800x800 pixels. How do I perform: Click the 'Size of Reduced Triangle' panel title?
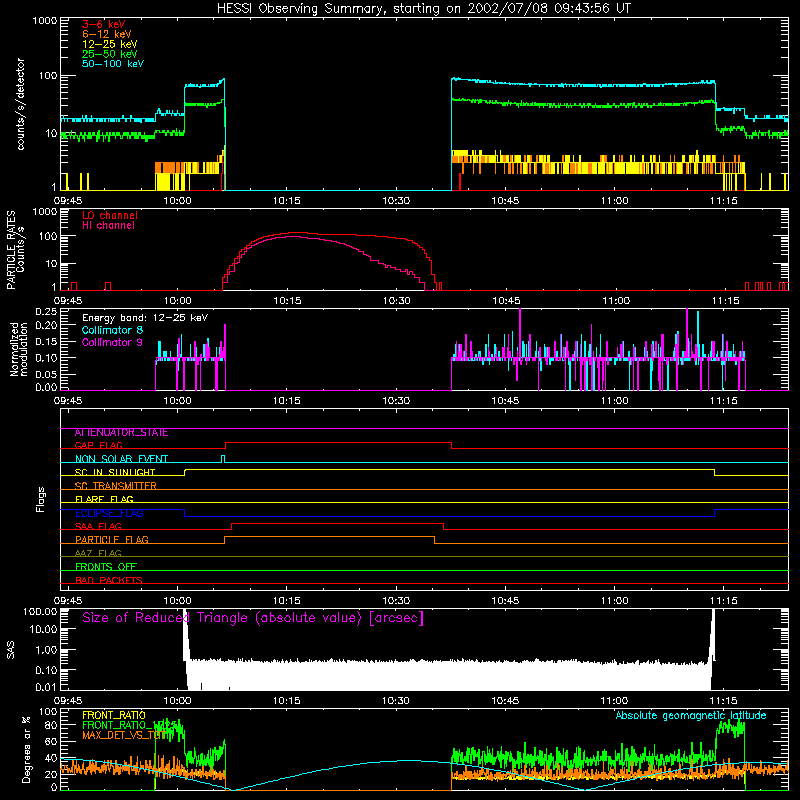click(253, 618)
